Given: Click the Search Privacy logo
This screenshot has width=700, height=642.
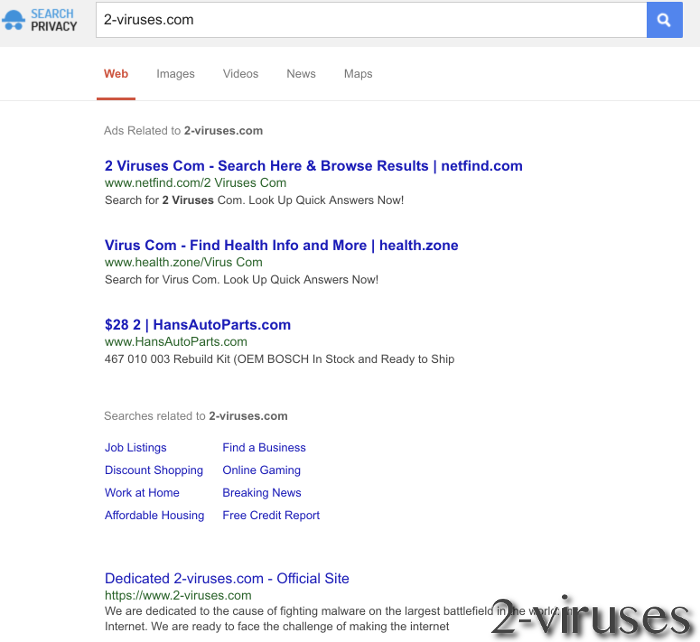Looking at the screenshot, I should click(x=39, y=20).
